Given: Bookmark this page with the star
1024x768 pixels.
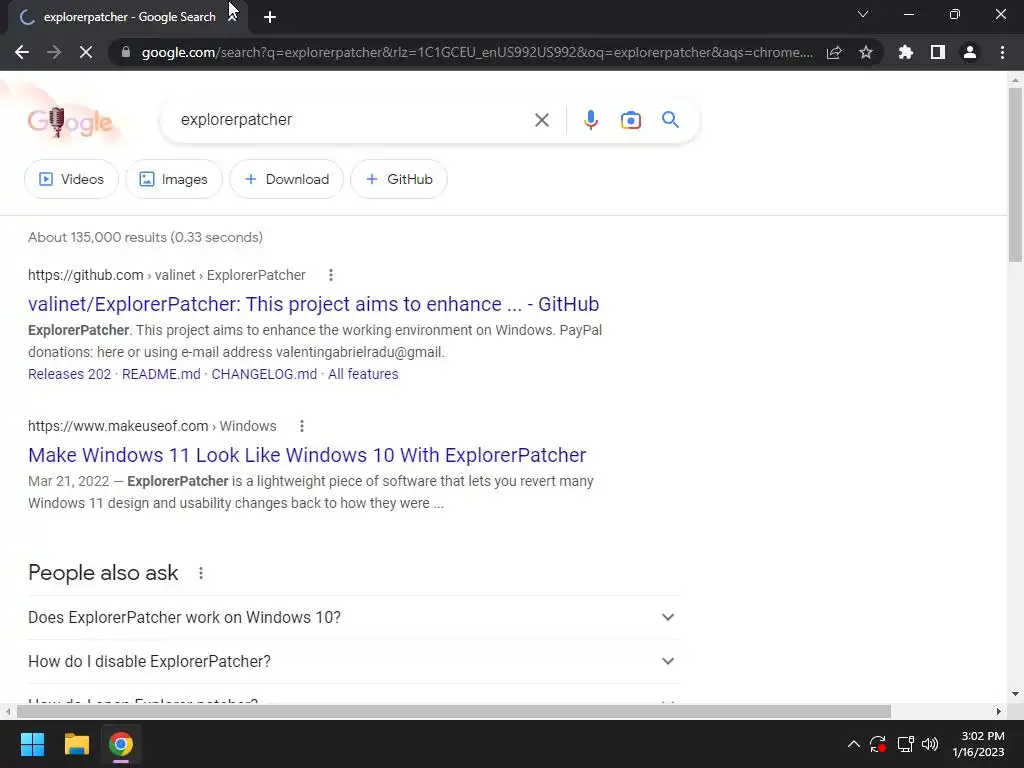Looking at the screenshot, I should tap(866, 52).
